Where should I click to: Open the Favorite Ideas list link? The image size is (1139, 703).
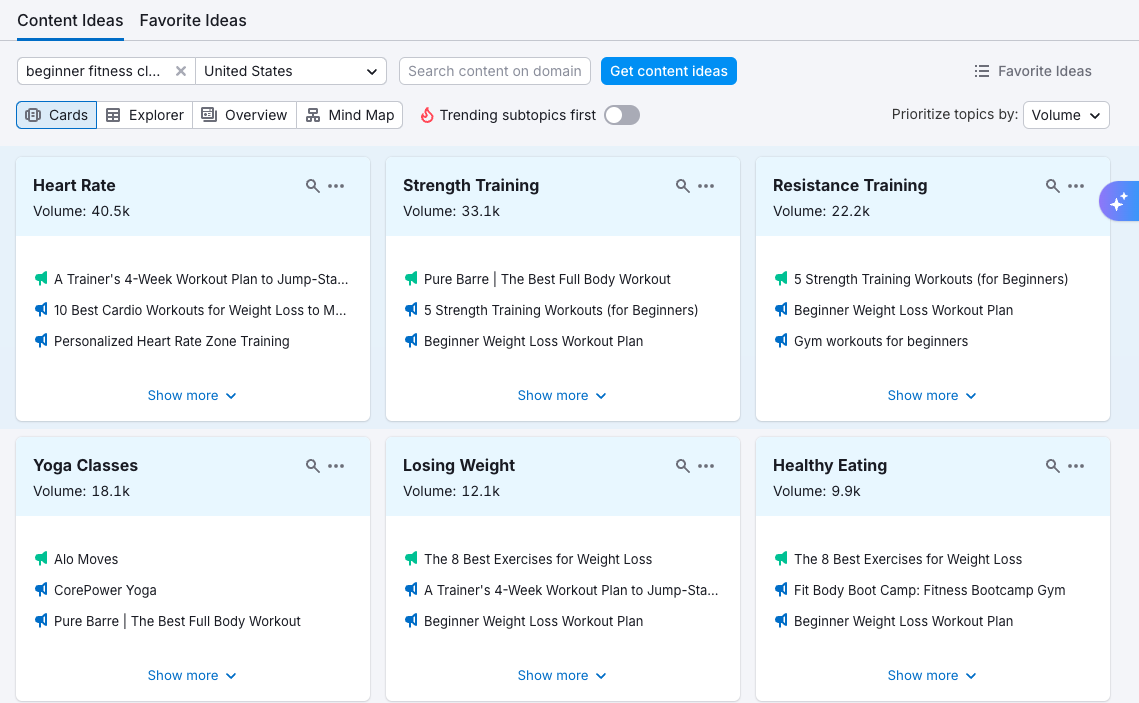click(x=1033, y=71)
